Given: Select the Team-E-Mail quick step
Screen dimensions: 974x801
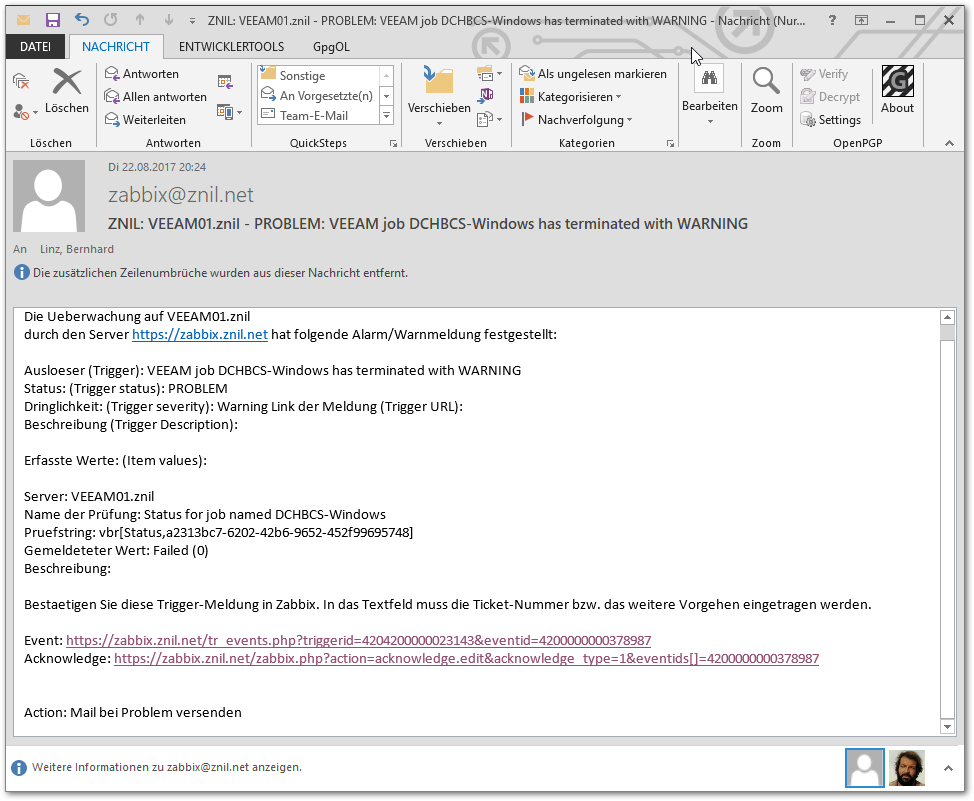Looking at the screenshot, I should click(313, 116).
